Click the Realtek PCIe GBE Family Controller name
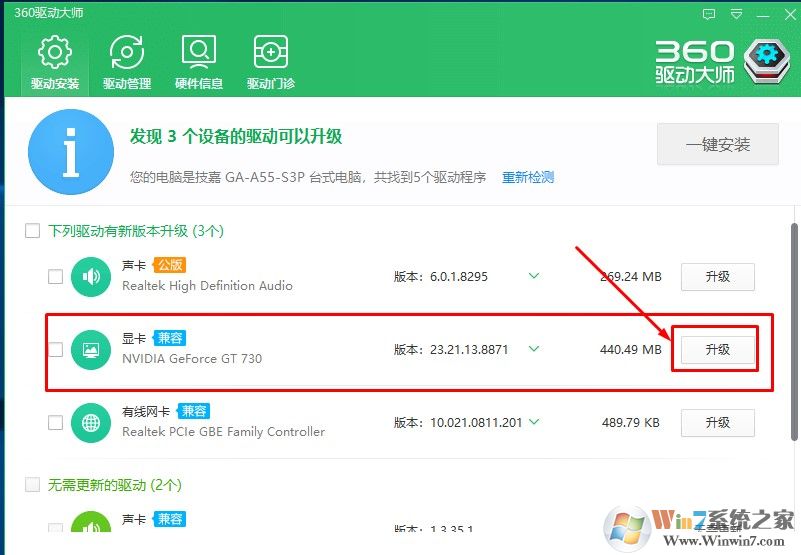 click(224, 432)
